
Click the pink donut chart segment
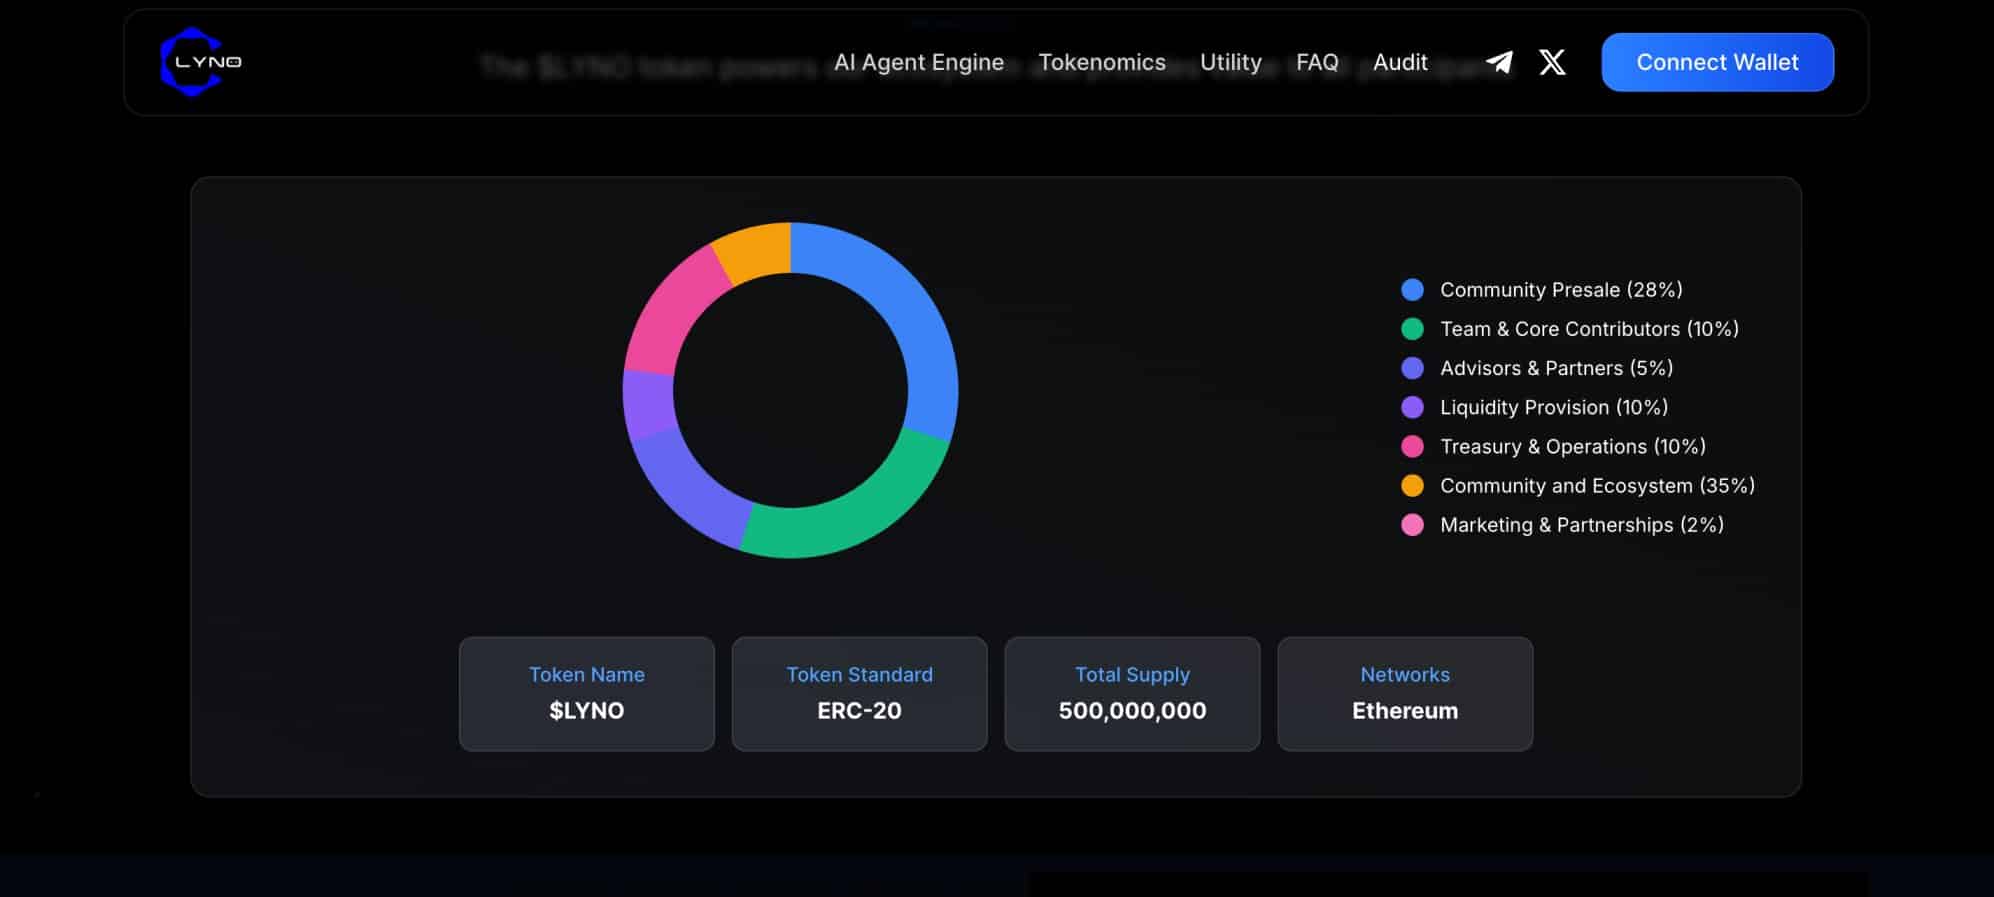coord(670,315)
